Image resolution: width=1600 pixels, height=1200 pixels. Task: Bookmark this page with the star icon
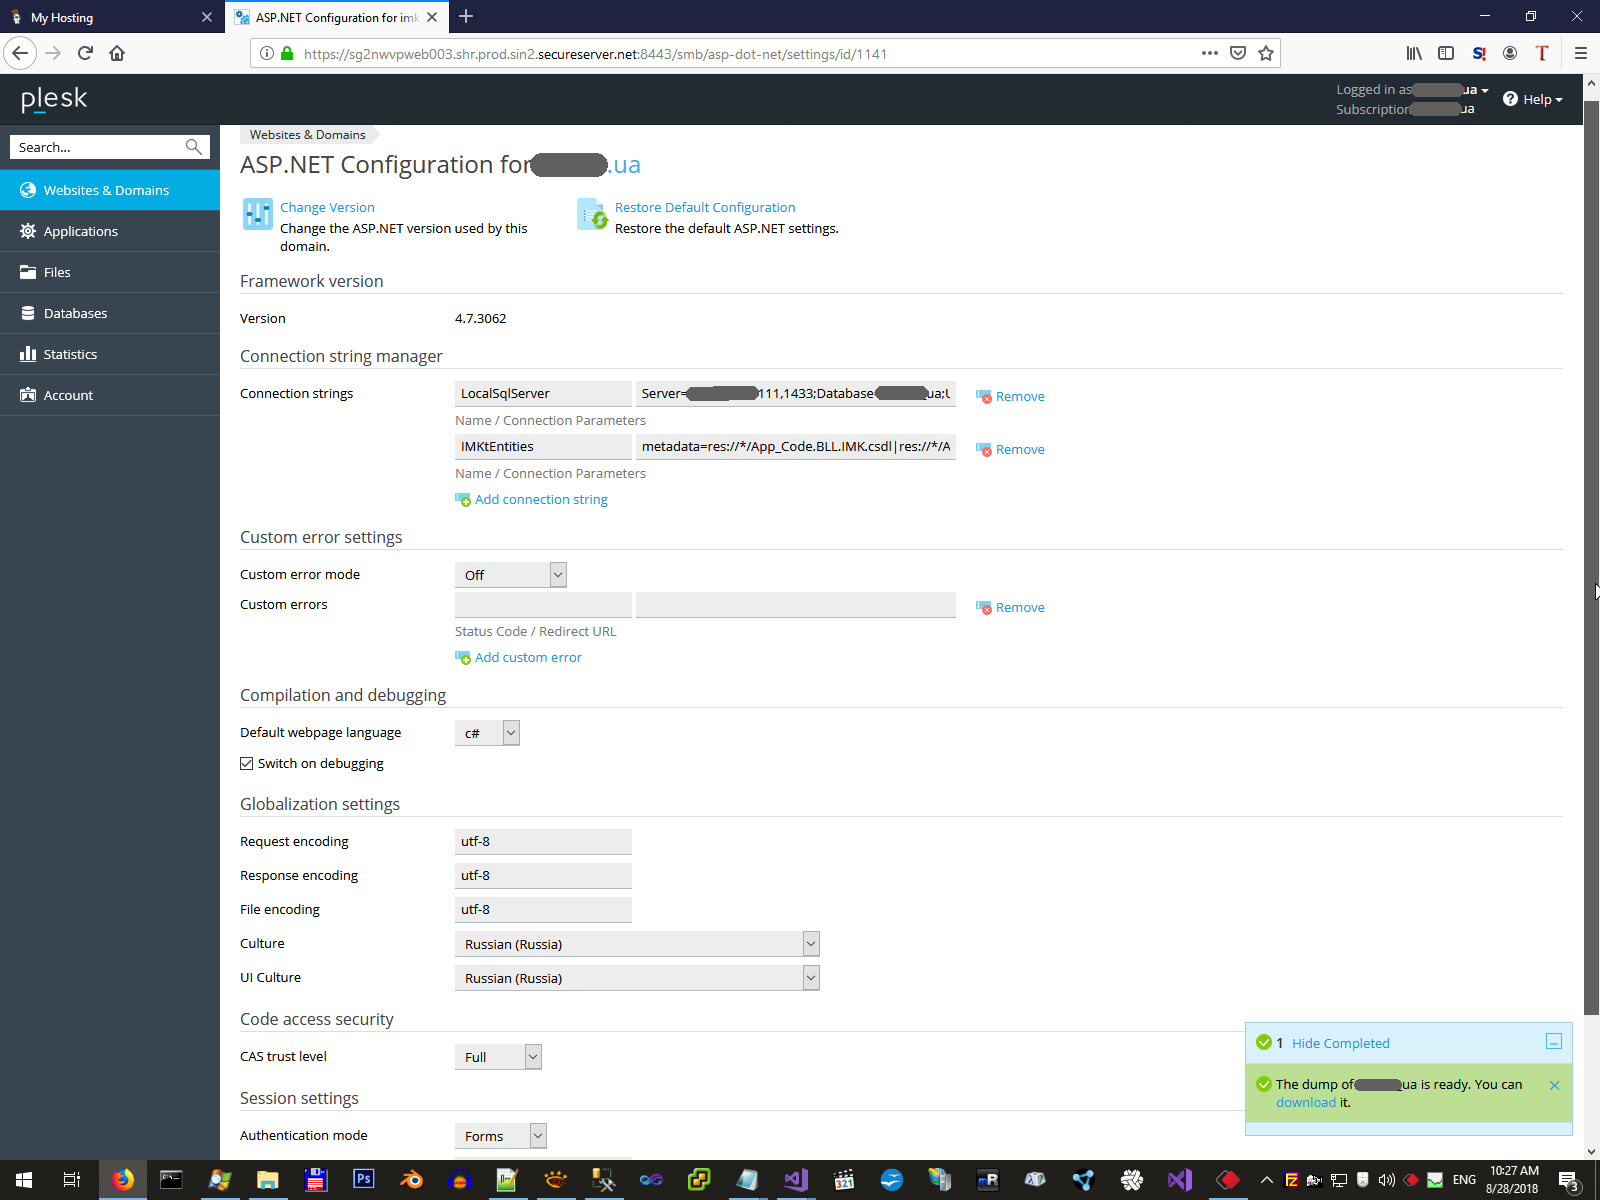click(x=1266, y=53)
